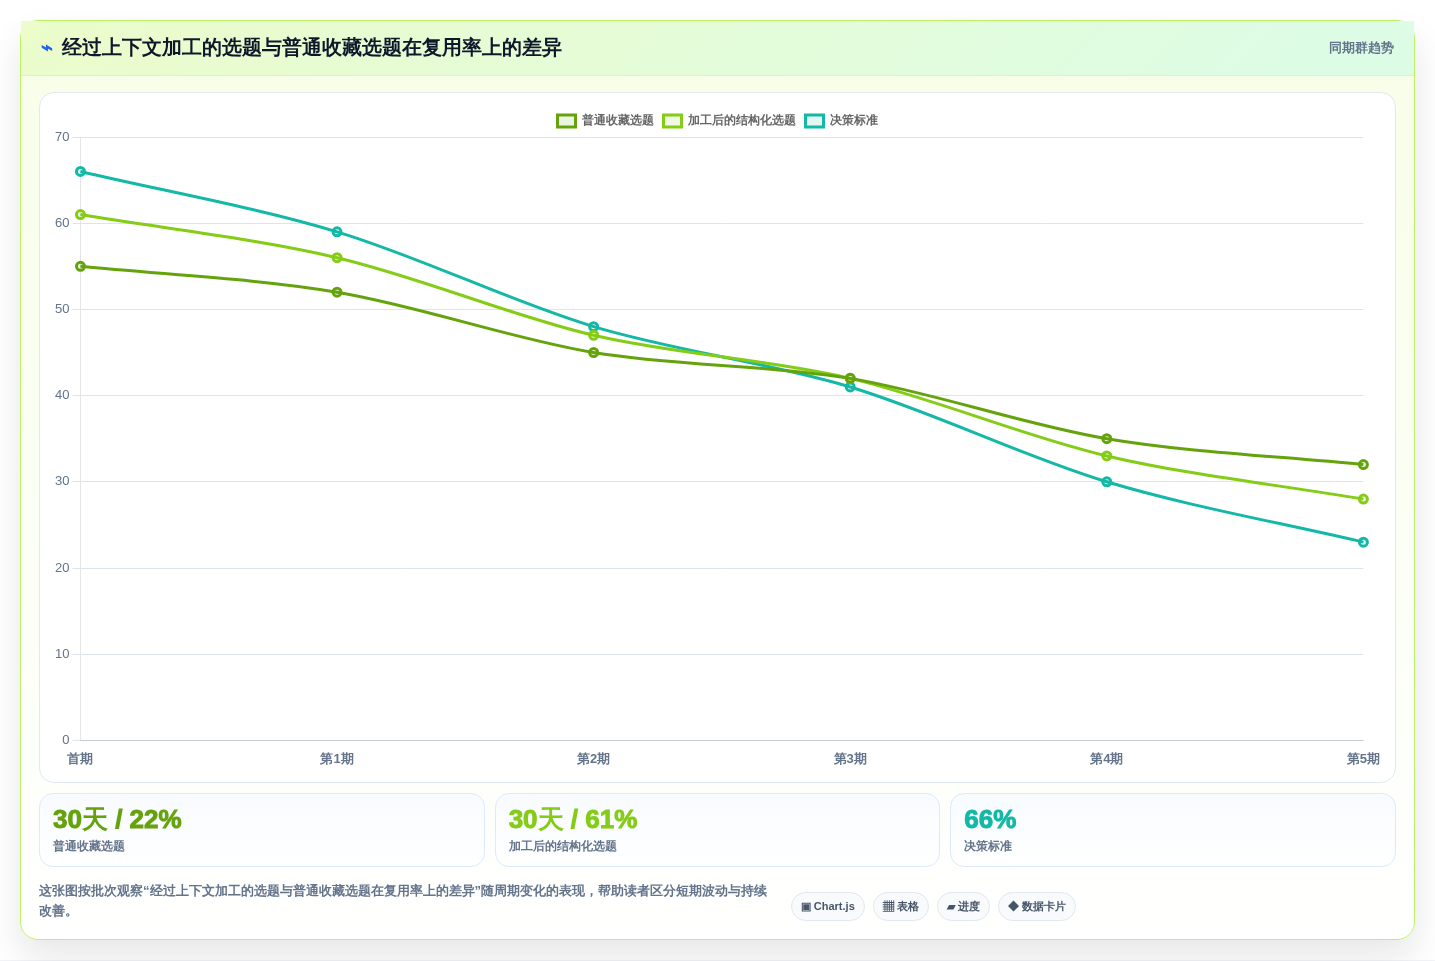The width and height of the screenshot is (1435, 961).
Task: Toggle the 决策标准 legend swatch
Action: pos(814,121)
